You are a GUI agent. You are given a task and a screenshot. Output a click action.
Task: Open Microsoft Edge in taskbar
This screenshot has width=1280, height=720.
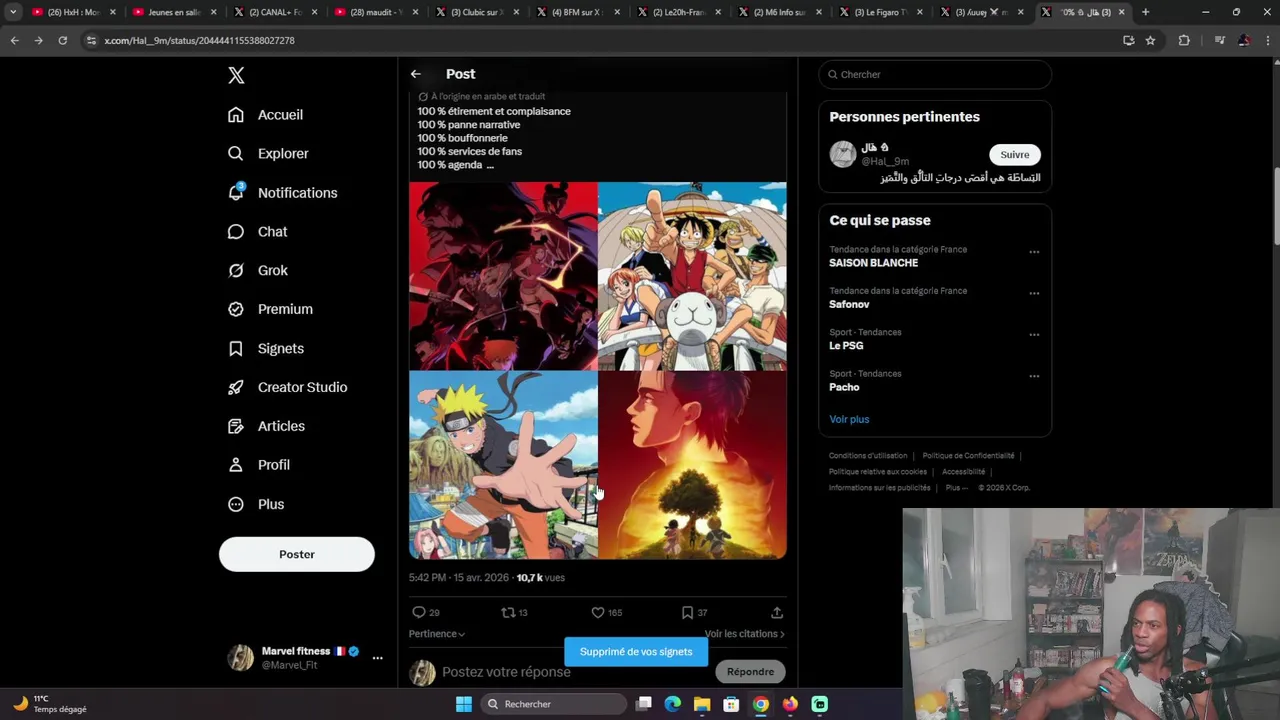673,704
